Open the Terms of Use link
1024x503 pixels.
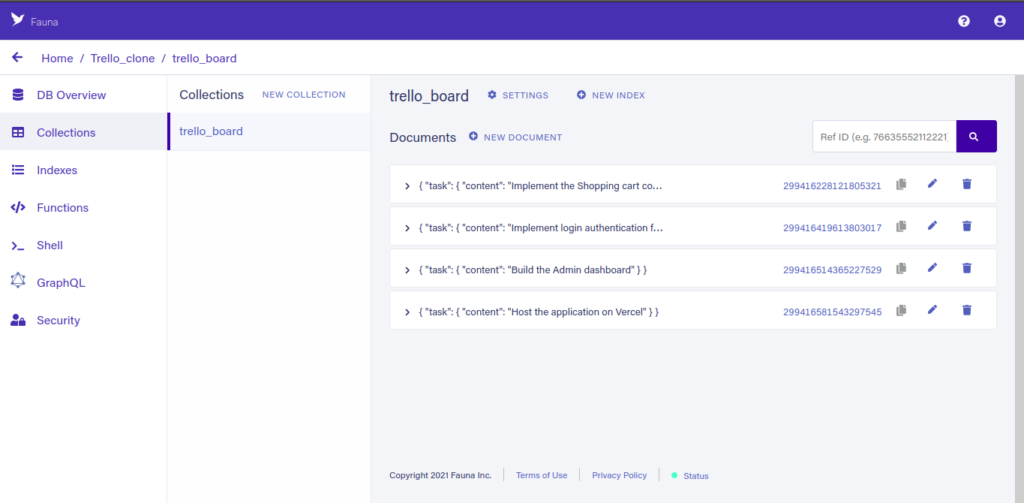(x=541, y=475)
